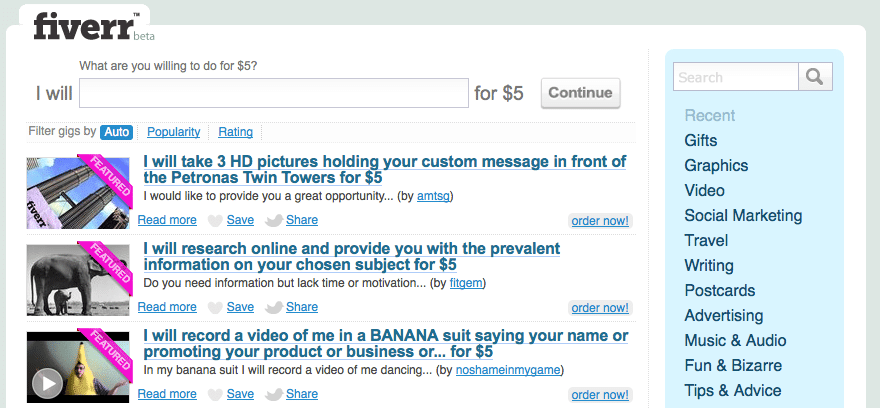880x408 pixels.
Task: Filter gigs by Popularity
Action: [173, 132]
